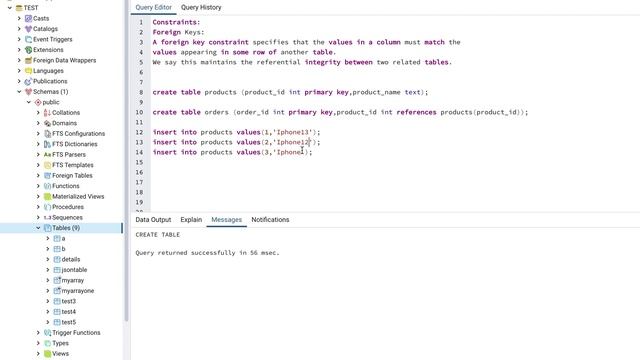This screenshot has width=640, height=360.
Task: Expand the details table node
Action: click(48, 260)
